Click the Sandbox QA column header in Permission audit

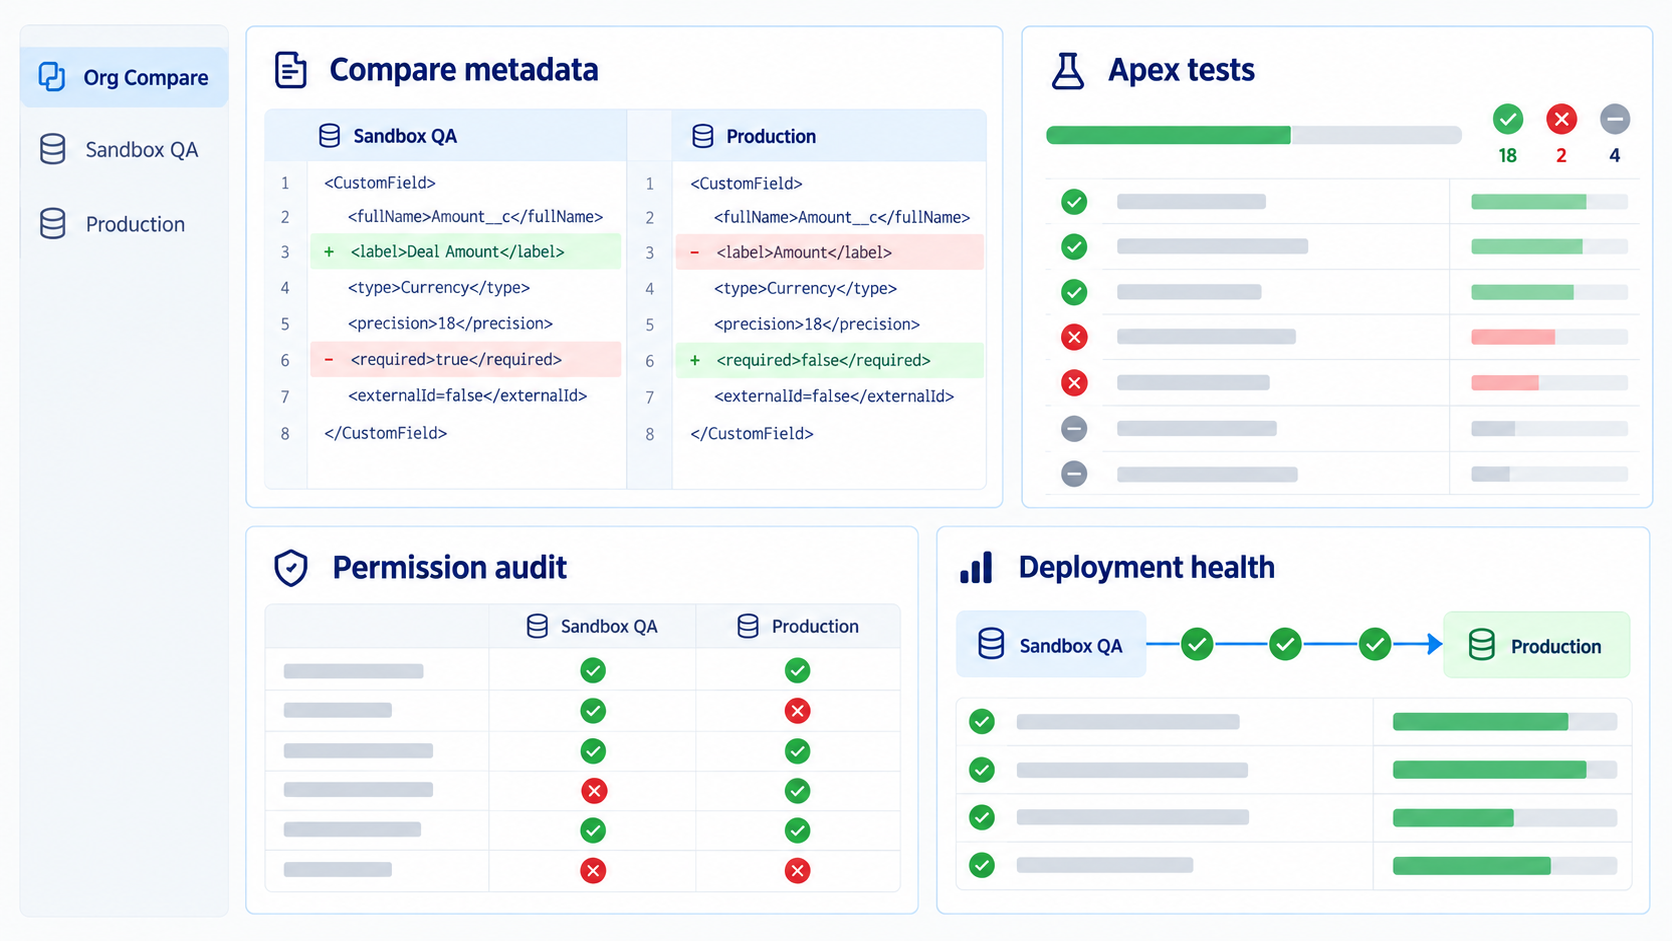(592, 626)
